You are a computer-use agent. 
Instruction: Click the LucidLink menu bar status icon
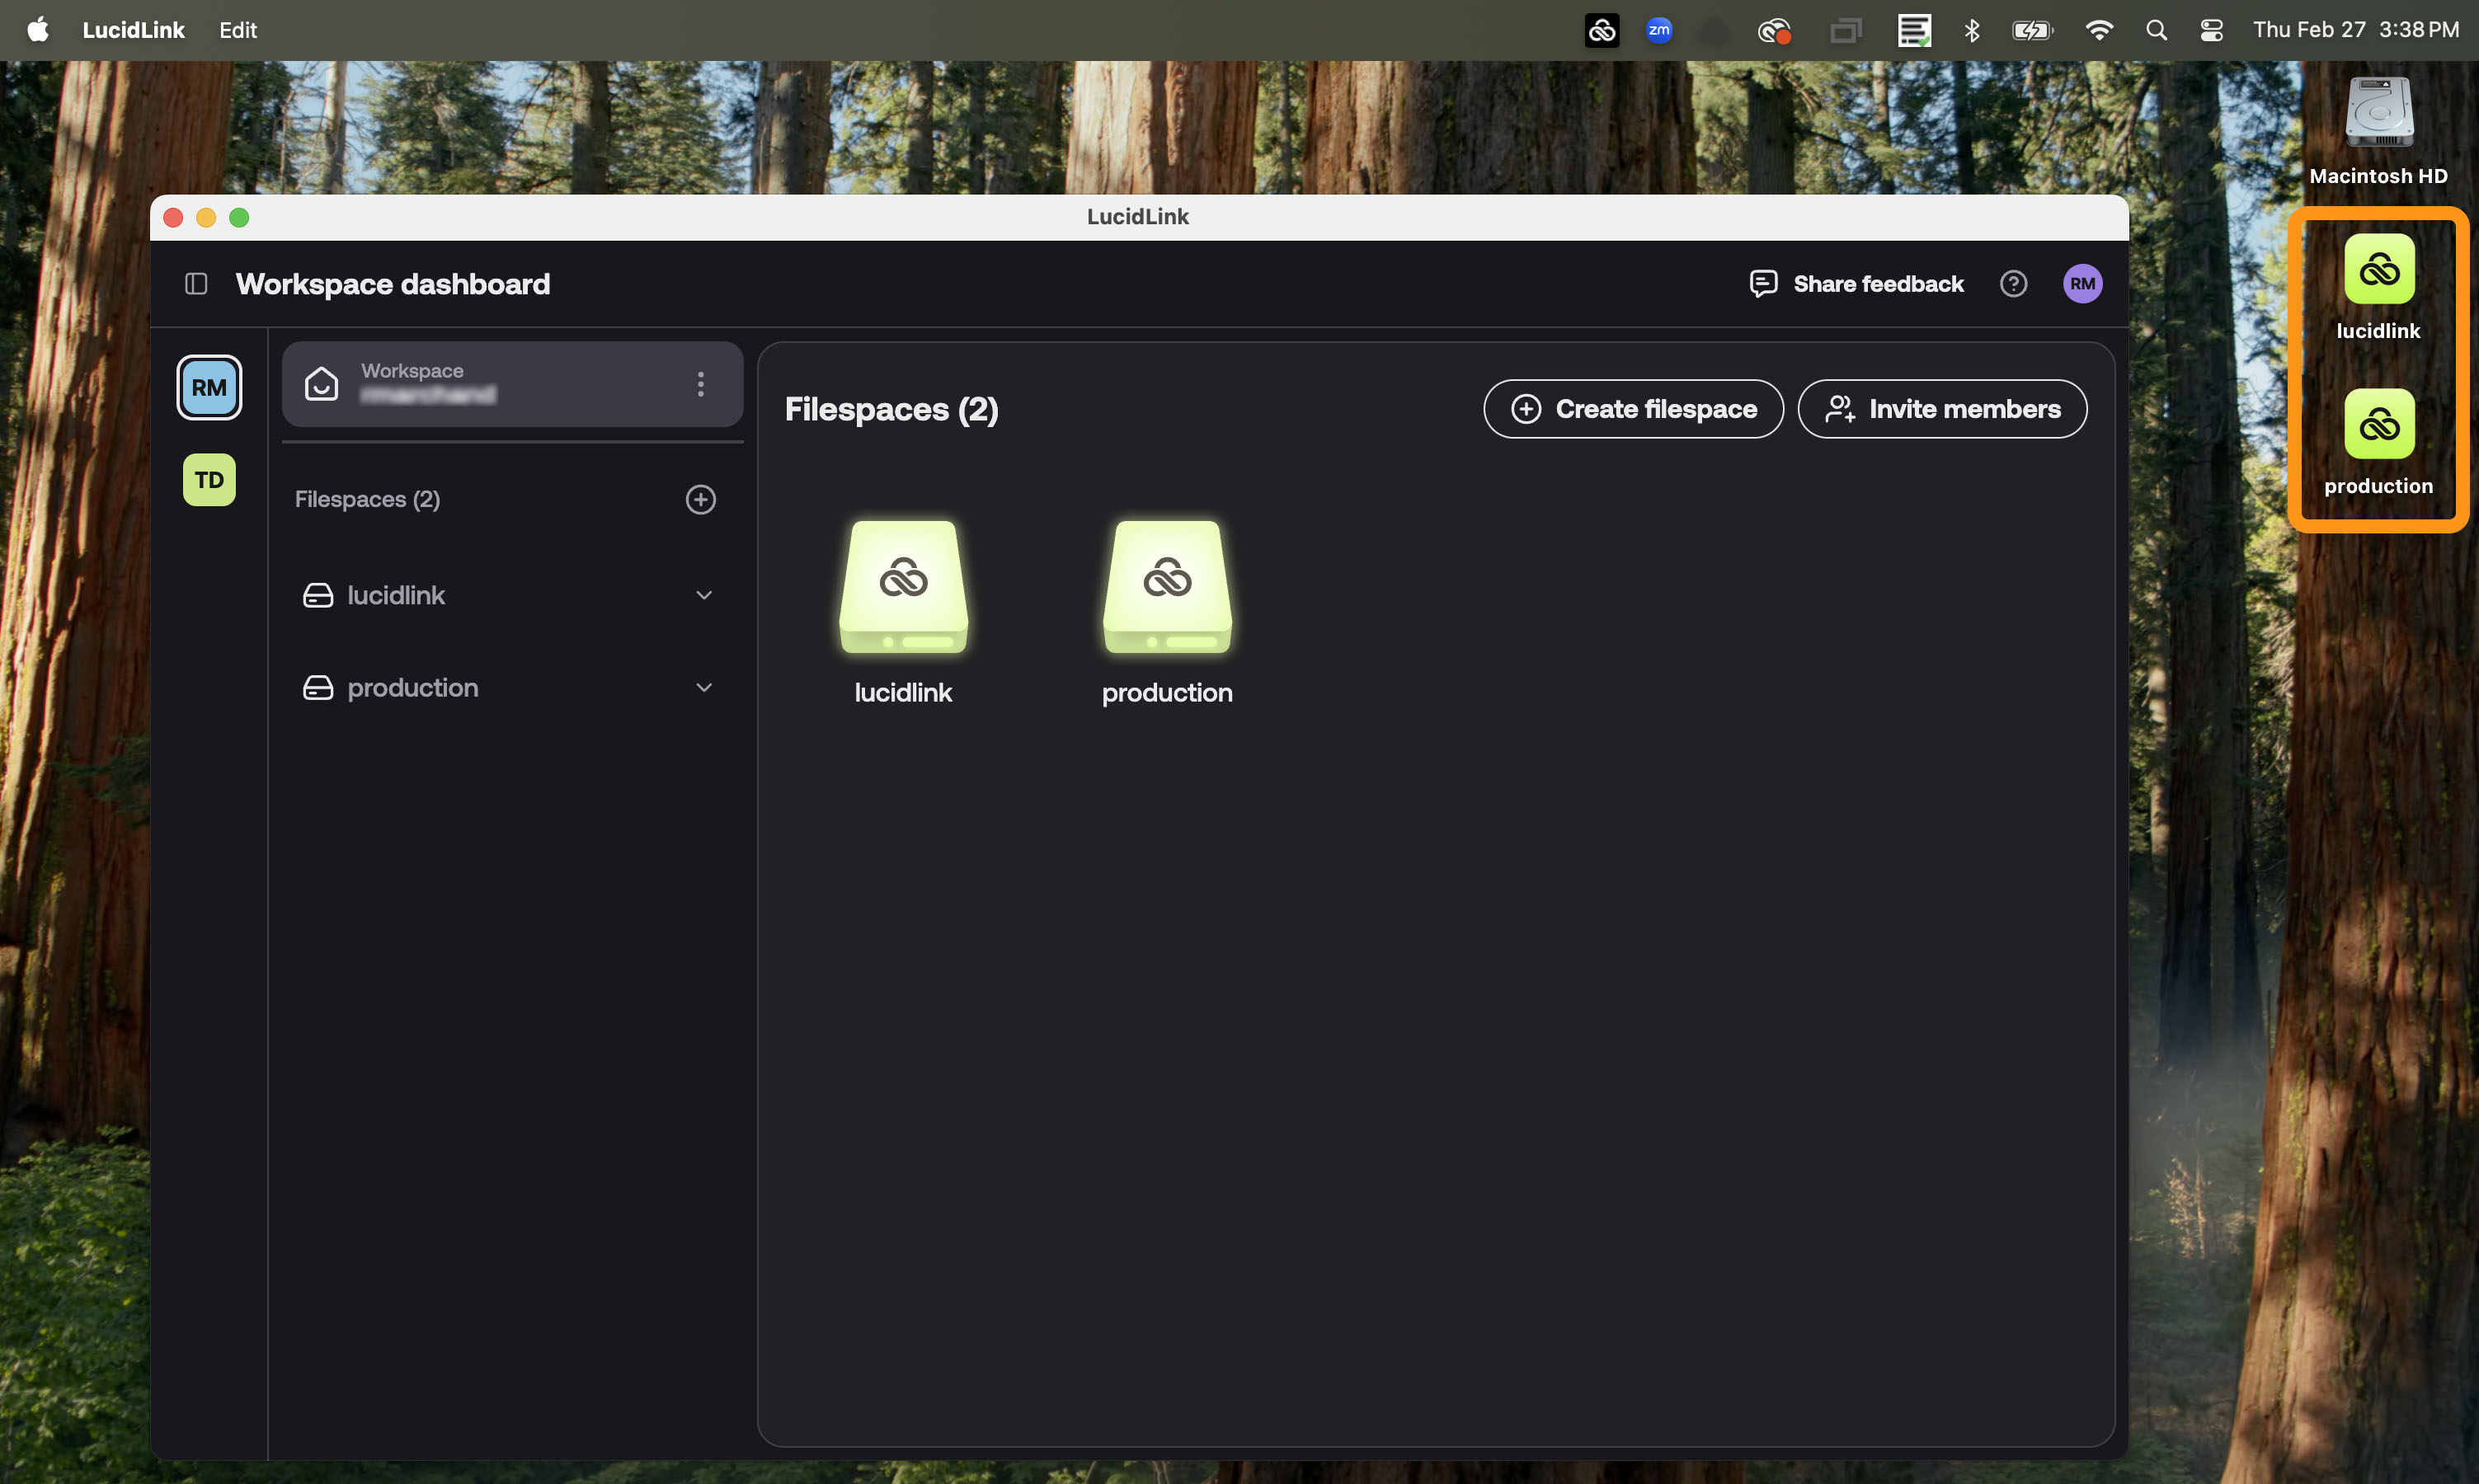[1602, 30]
